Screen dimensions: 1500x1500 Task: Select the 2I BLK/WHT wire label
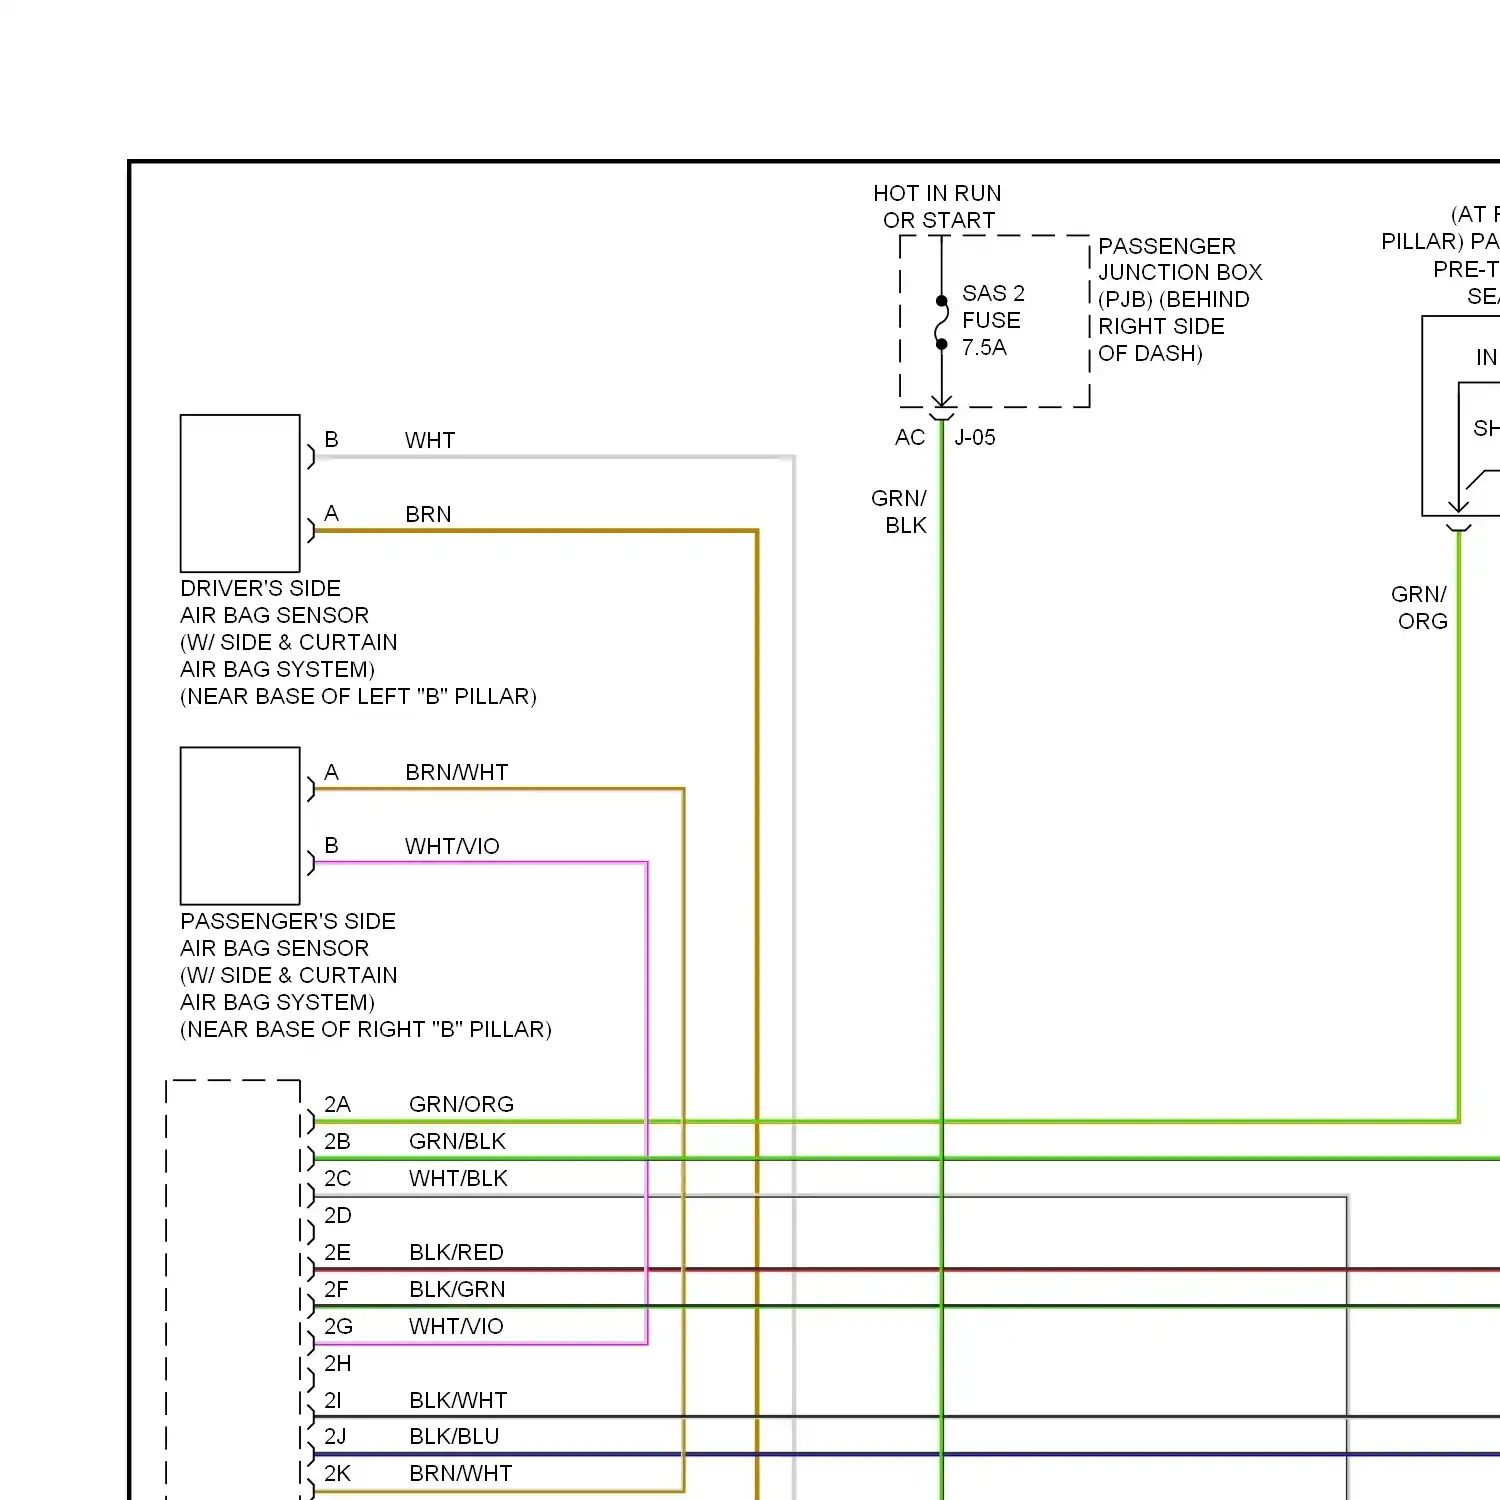[x=458, y=1400]
